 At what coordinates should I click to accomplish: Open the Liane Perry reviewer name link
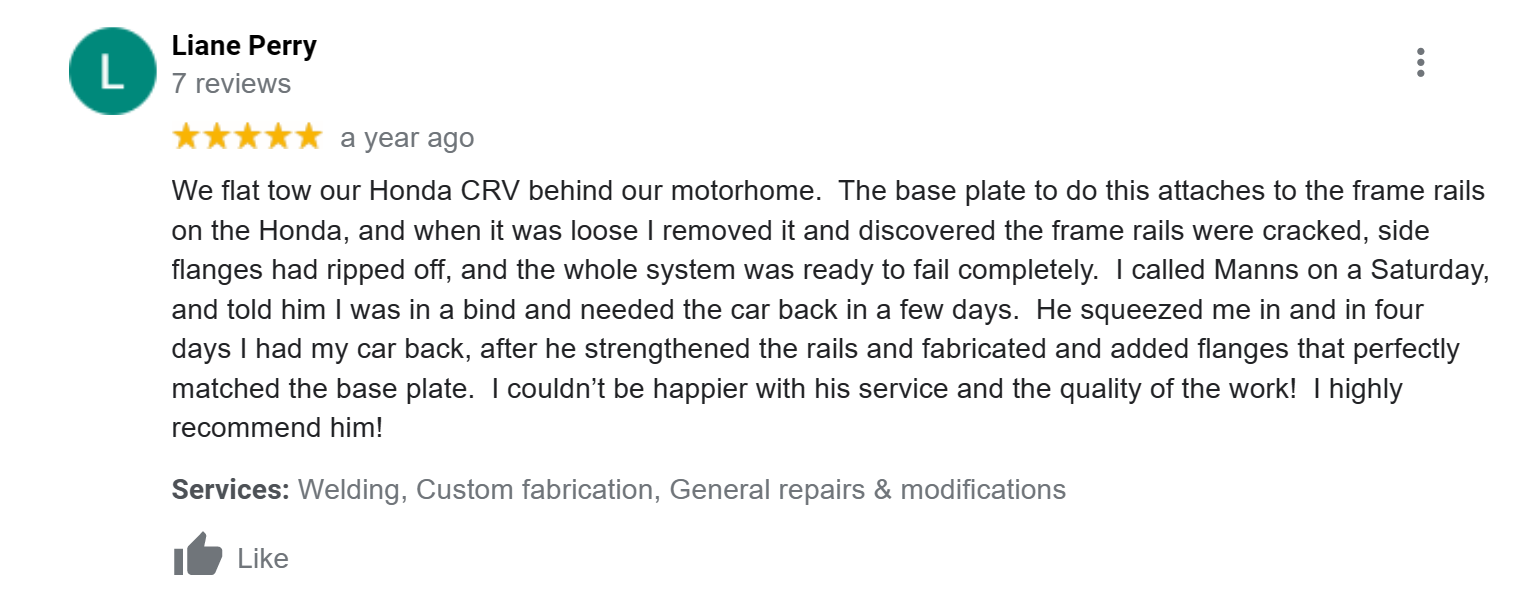[244, 46]
